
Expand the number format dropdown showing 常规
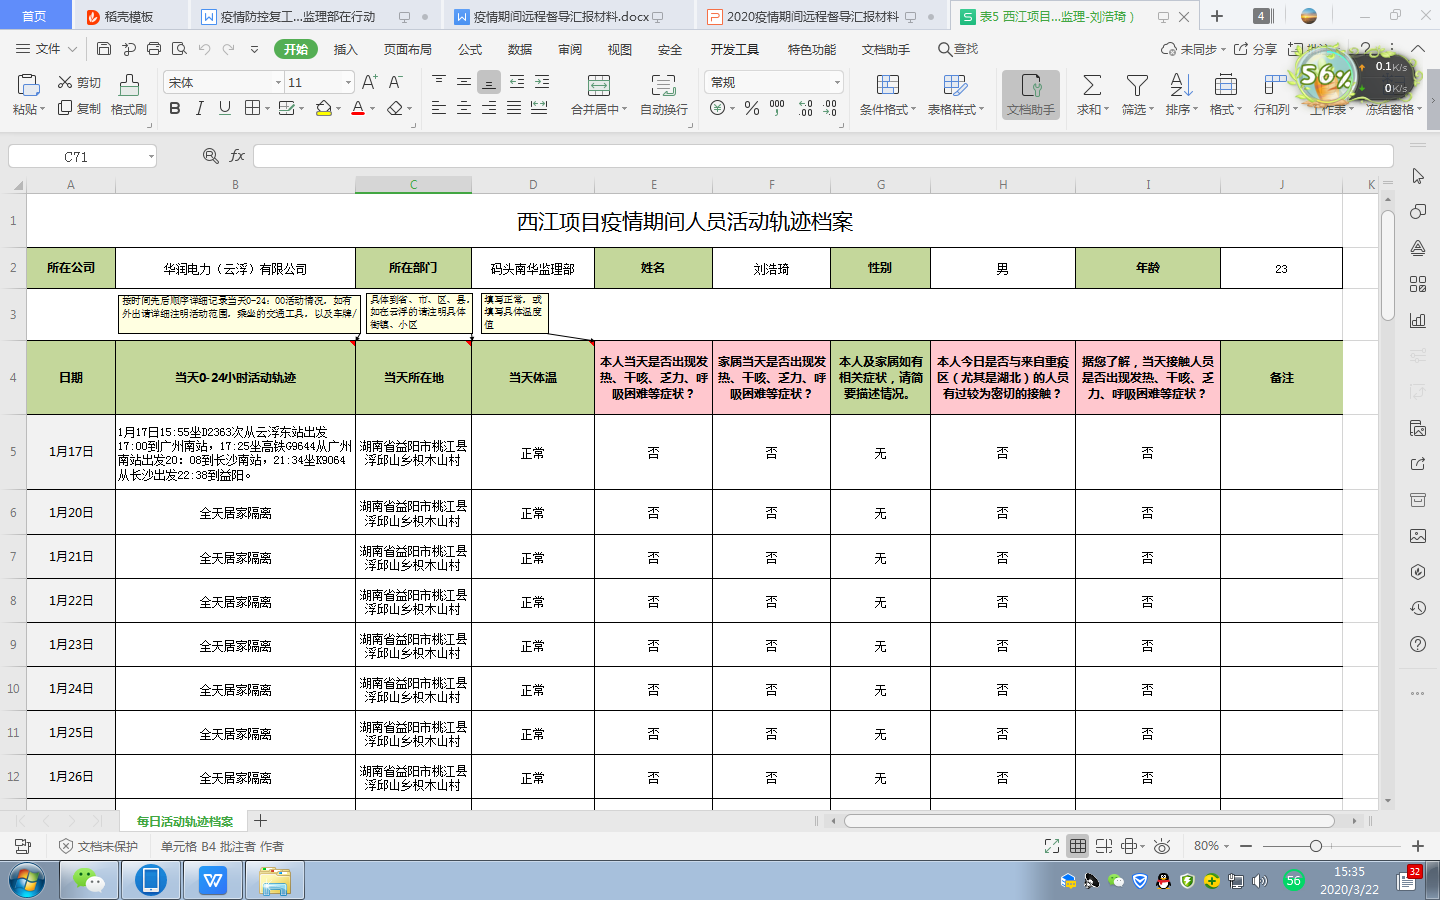837,83
